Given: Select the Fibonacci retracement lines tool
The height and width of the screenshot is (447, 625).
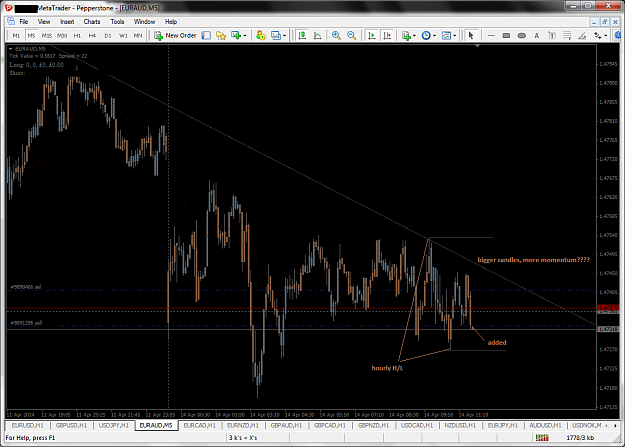Looking at the screenshot, I should click(567, 35).
